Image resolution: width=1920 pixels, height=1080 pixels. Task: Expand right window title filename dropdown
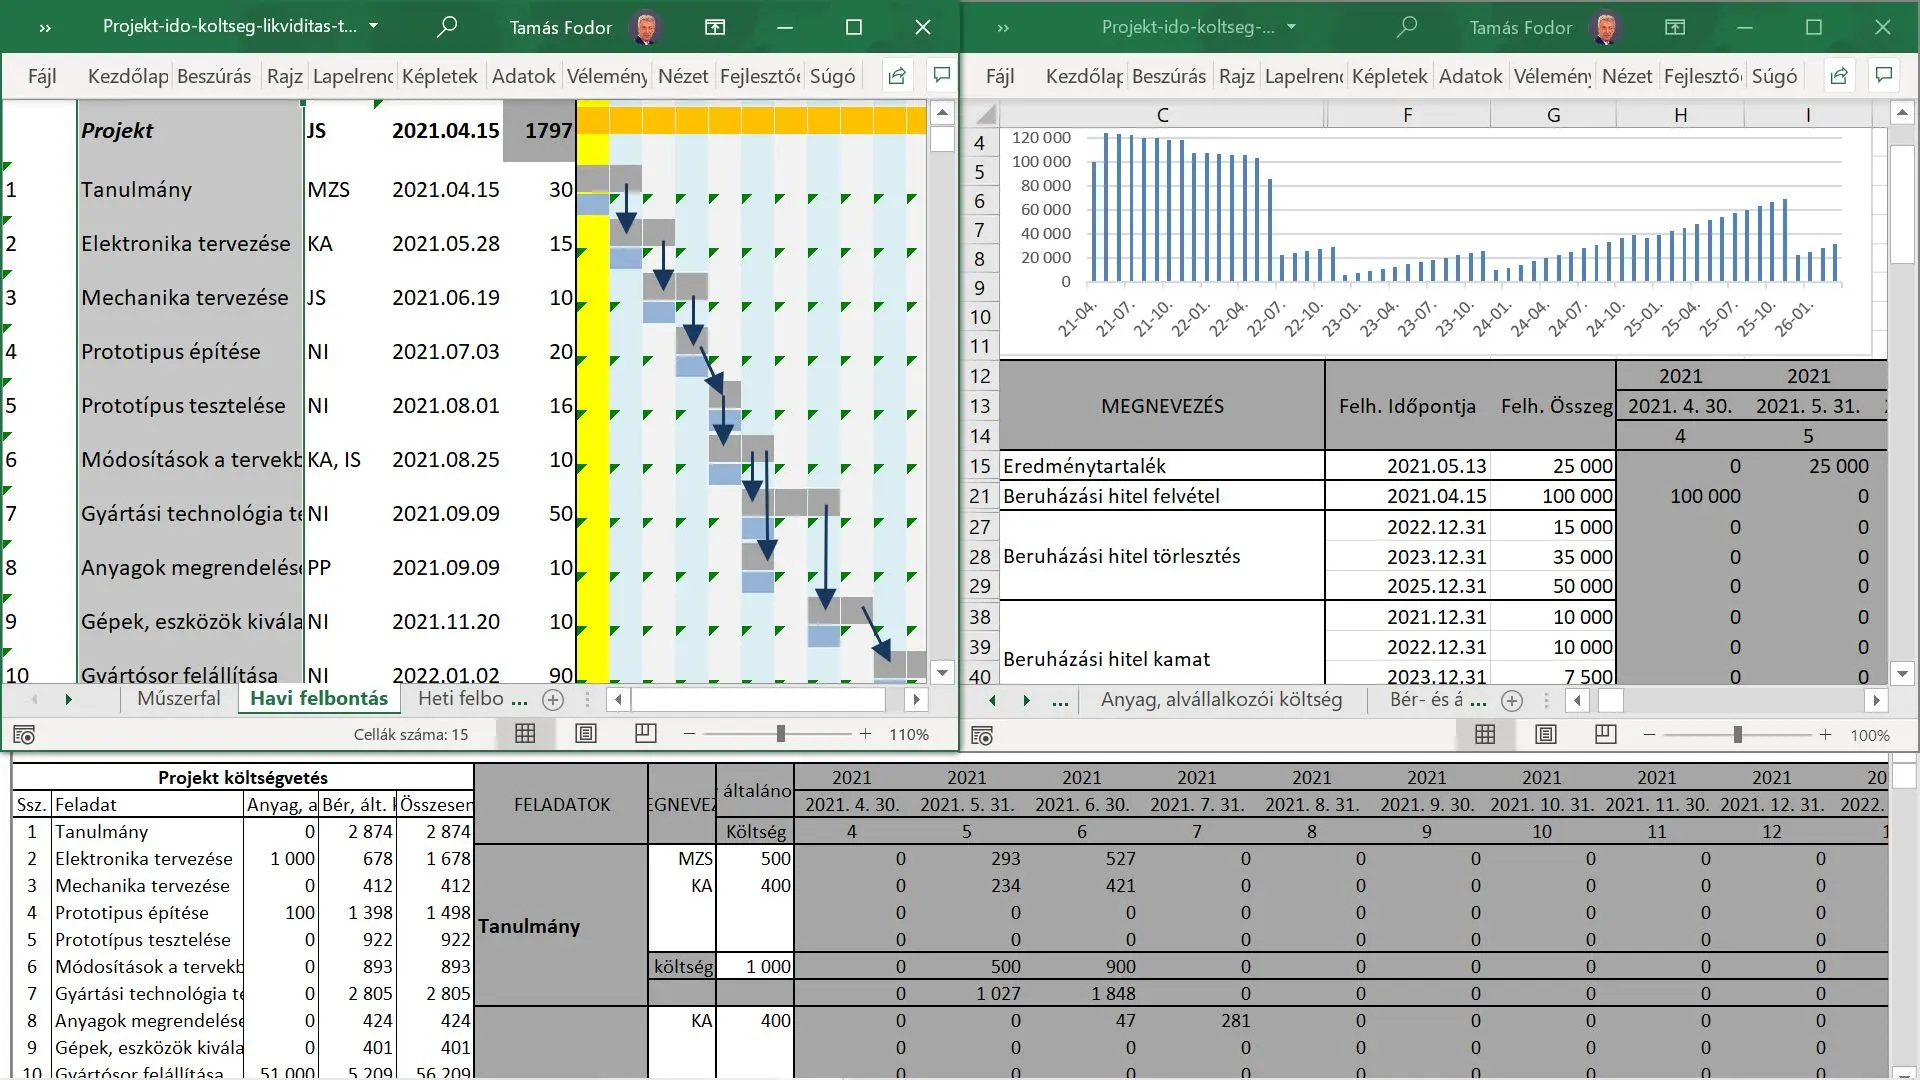1291,27
